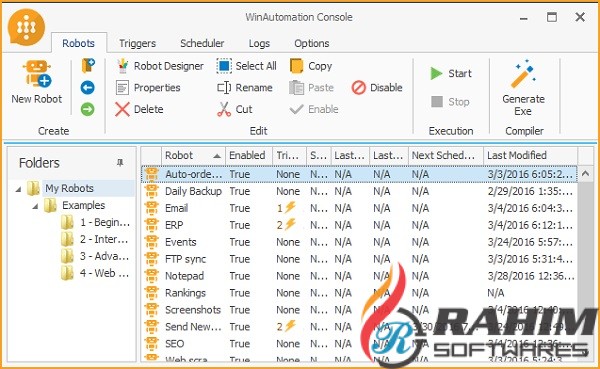Select the Auto-orde... robot row
Viewport: 600px width, 369px height.
tap(359, 174)
